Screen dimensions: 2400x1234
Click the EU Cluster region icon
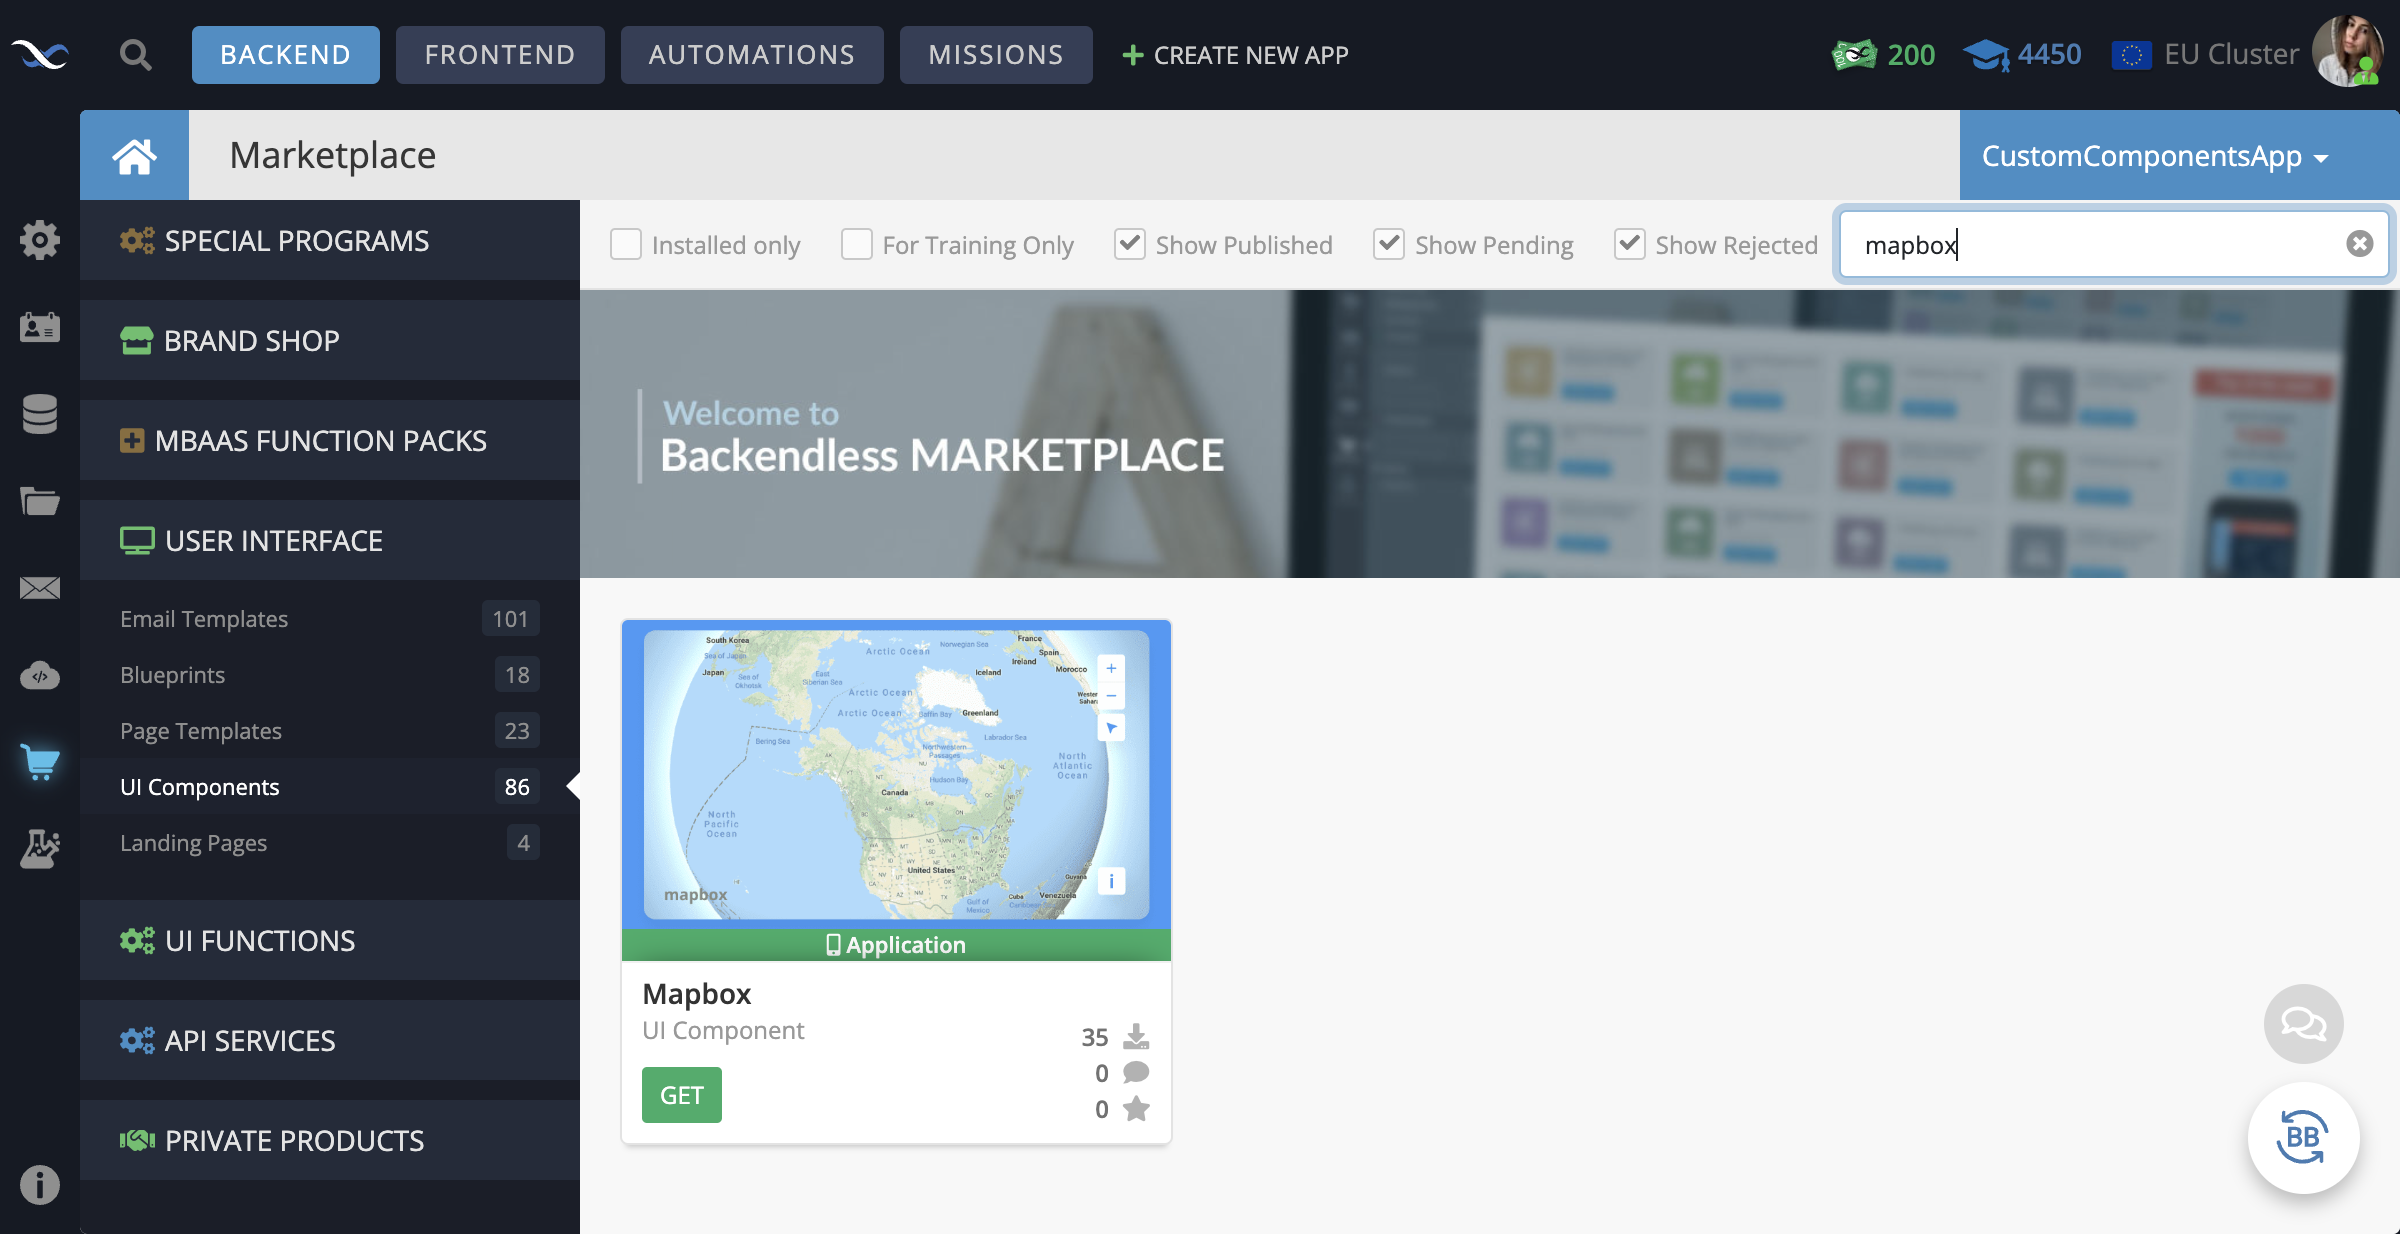[2131, 54]
